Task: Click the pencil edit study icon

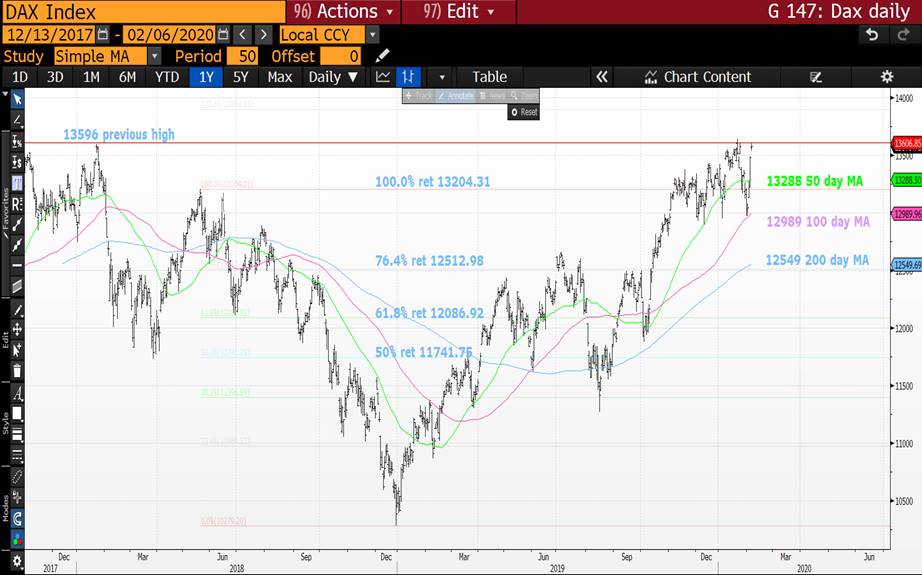Action: click(382, 56)
